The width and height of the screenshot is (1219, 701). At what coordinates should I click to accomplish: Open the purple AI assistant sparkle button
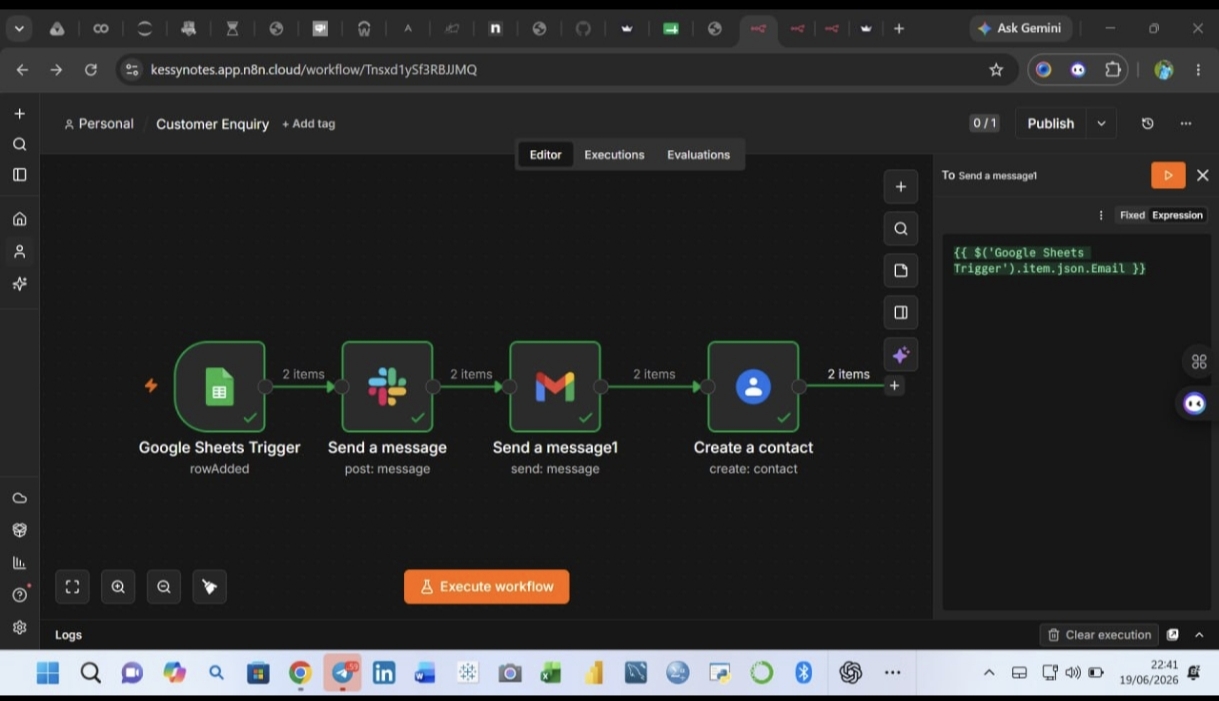(x=901, y=355)
